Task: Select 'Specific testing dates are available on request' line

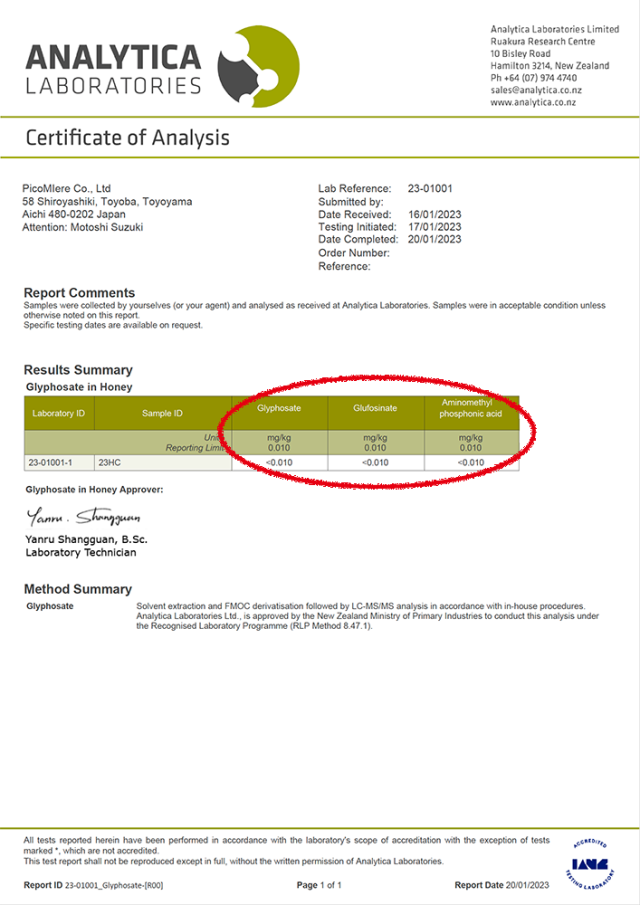Action: tap(113, 326)
